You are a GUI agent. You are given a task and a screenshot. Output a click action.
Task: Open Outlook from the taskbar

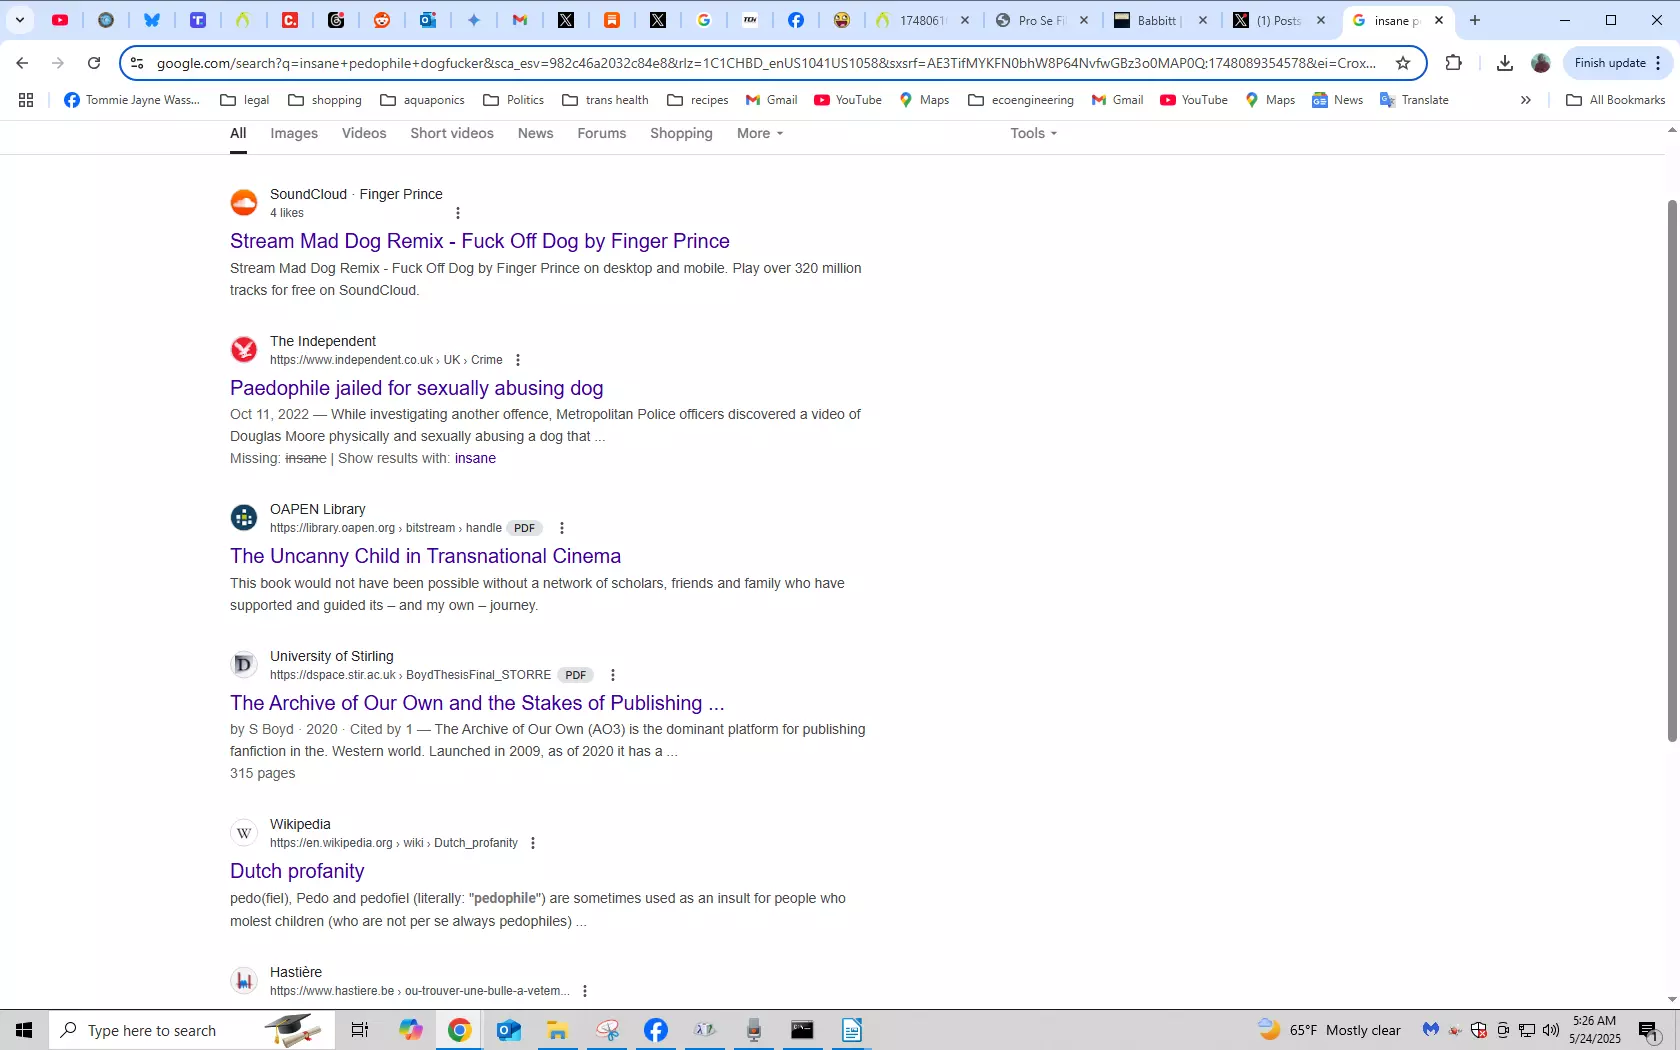click(x=508, y=1030)
